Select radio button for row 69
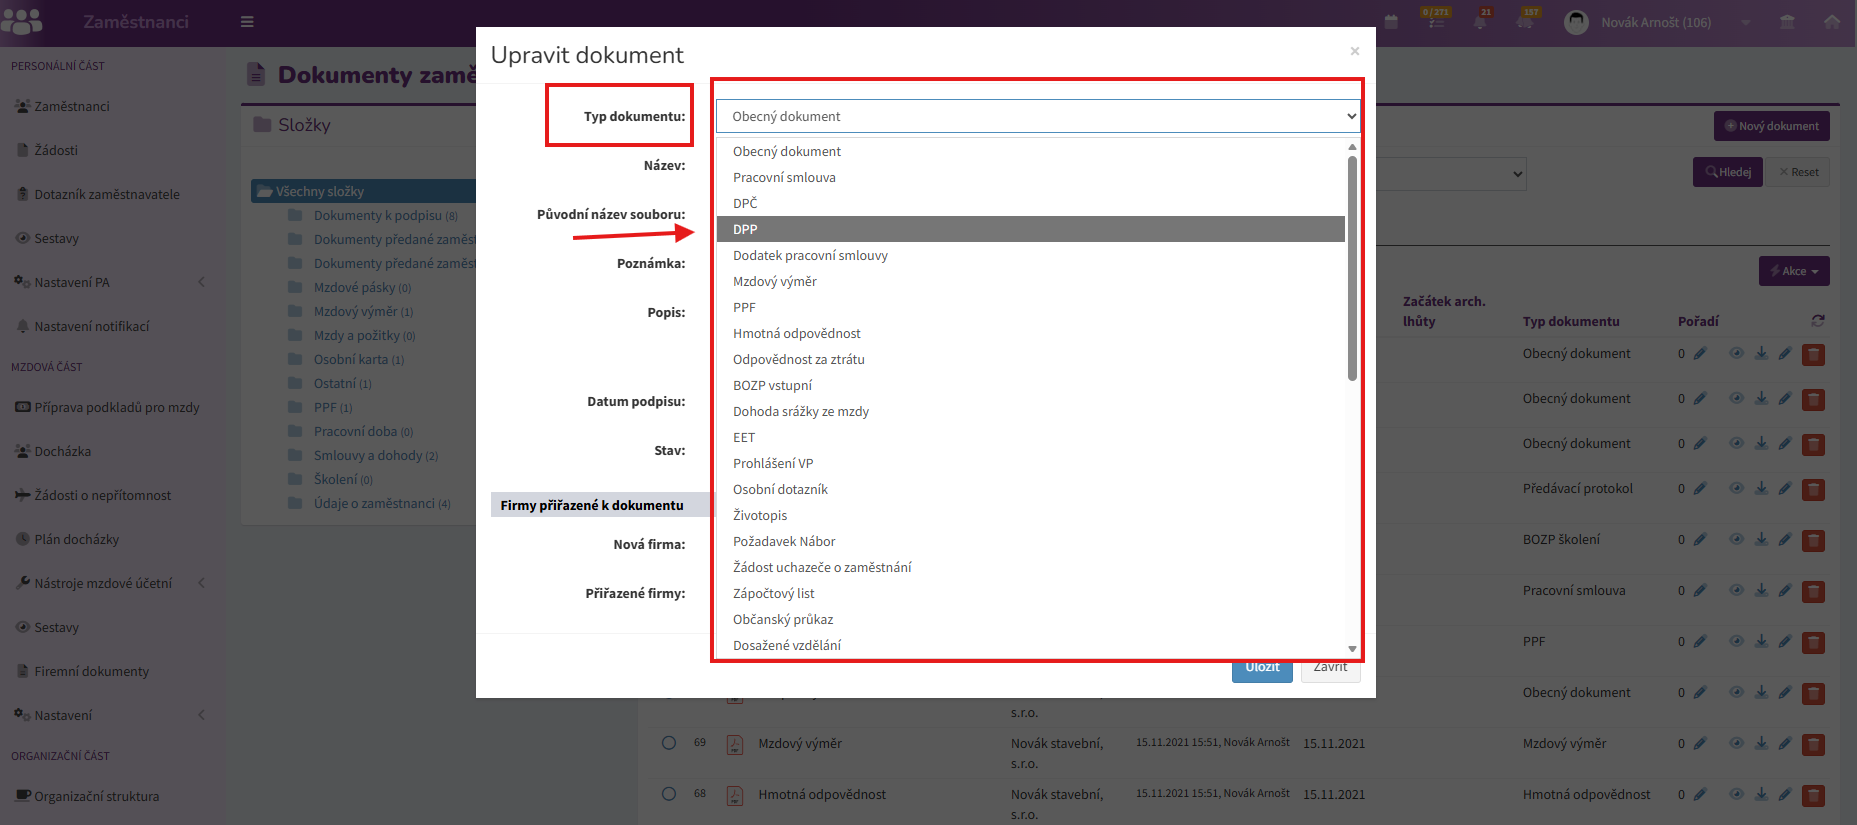 tap(669, 743)
